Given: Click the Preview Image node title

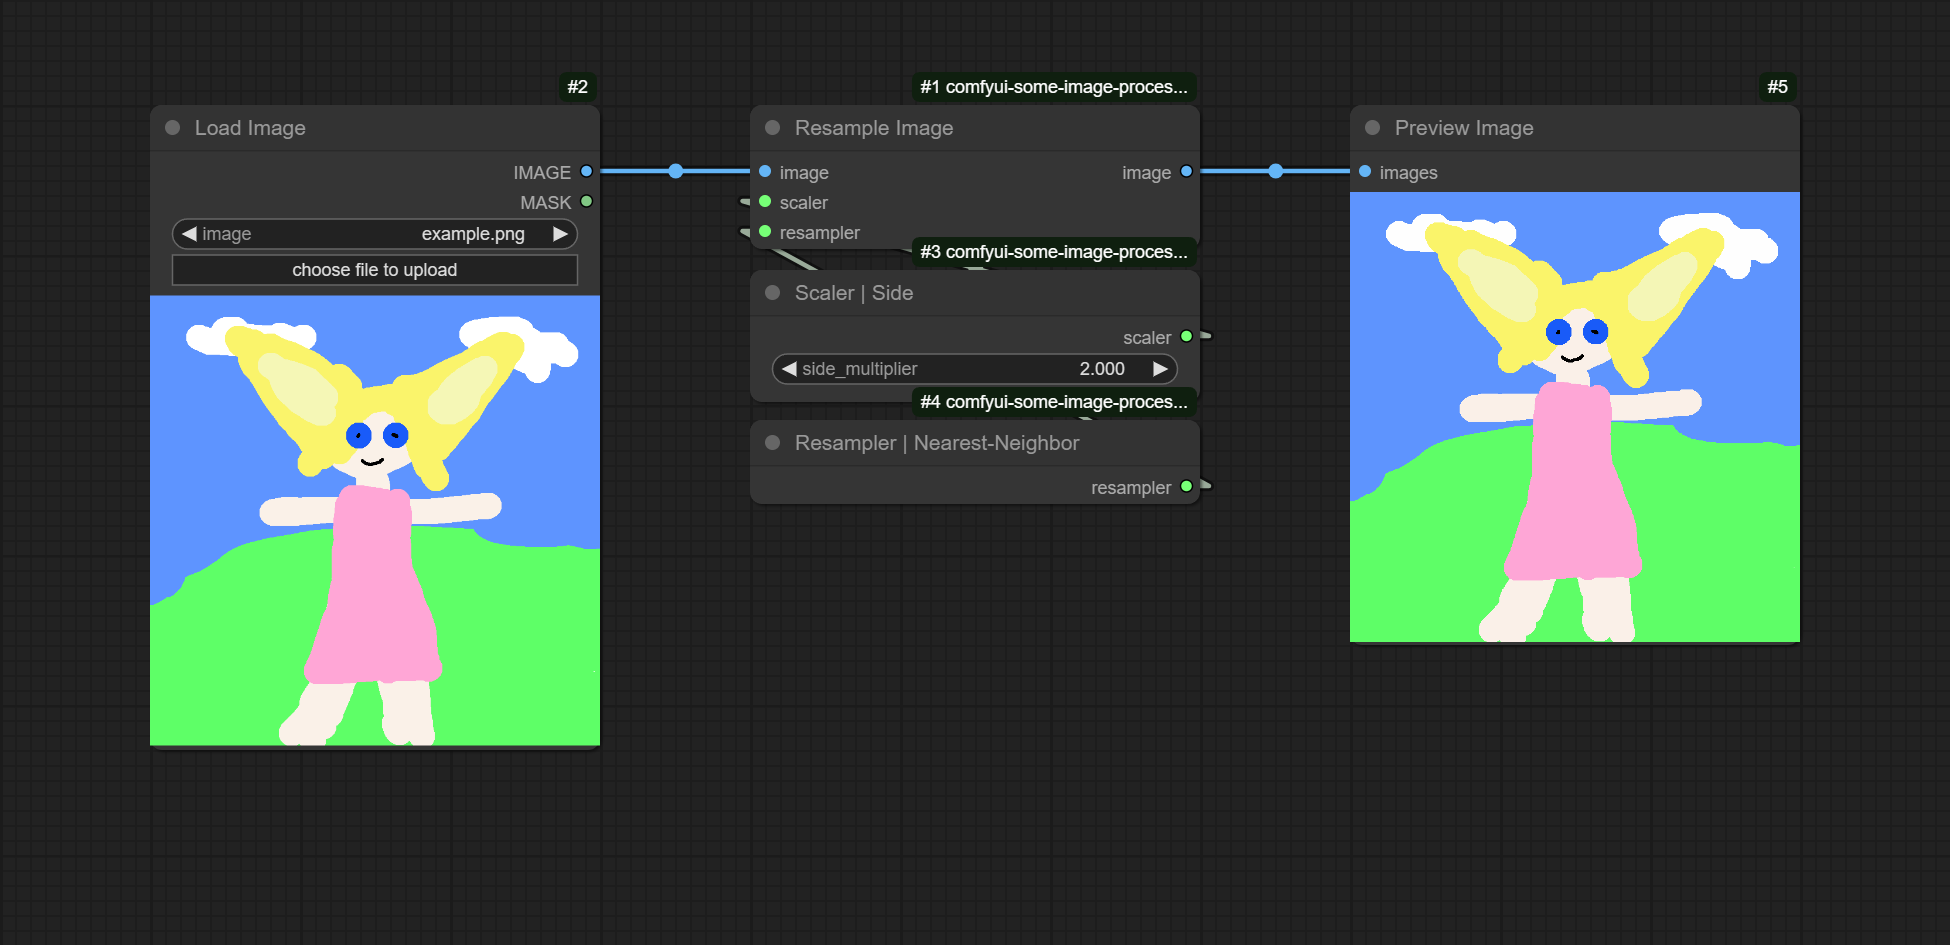Looking at the screenshot, I should click(x=1464, y=128).
